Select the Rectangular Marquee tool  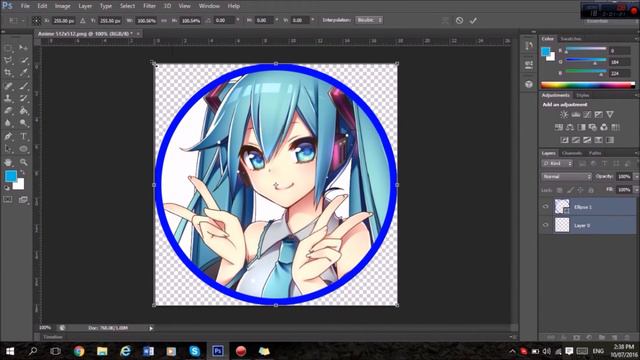tap(8, 48)
